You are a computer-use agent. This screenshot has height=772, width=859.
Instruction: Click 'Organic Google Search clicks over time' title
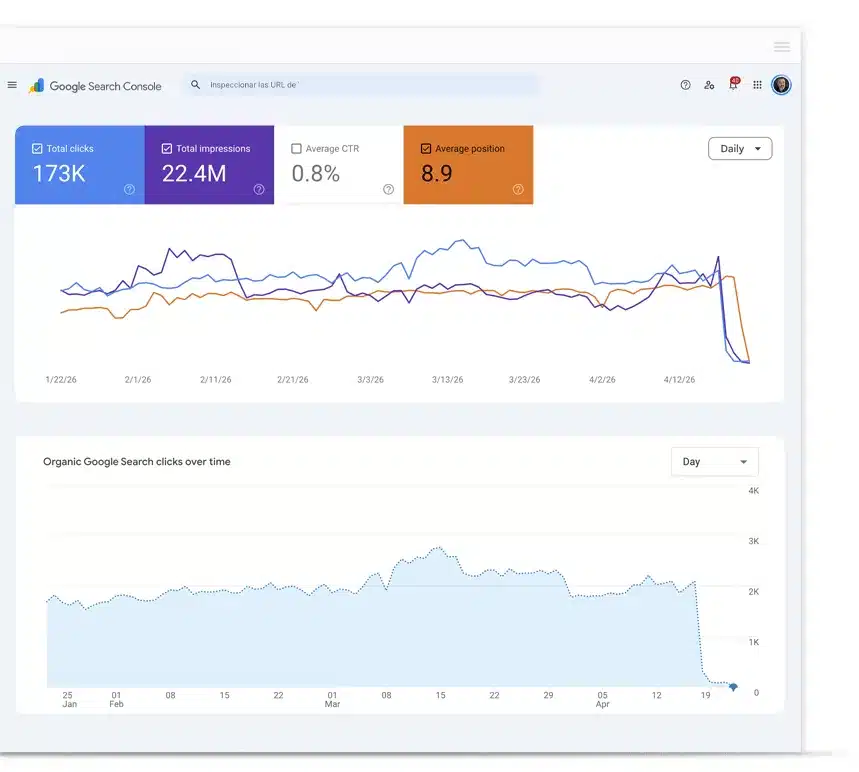pos(137,462)
